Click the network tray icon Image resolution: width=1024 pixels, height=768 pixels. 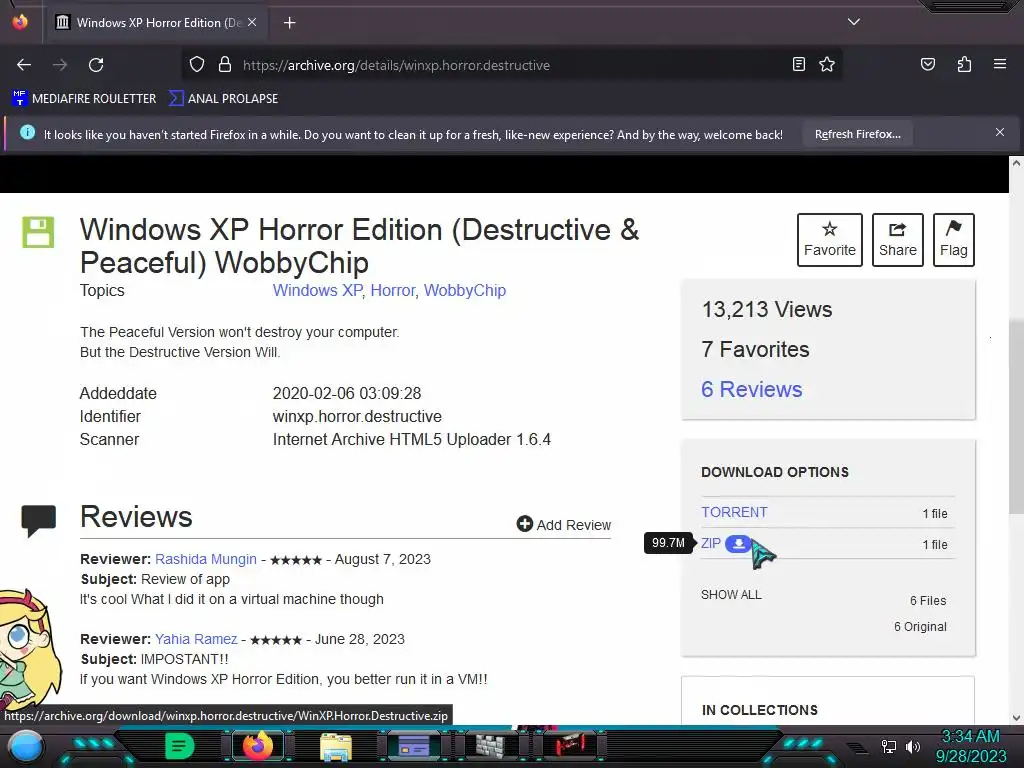tap(889, 746)
